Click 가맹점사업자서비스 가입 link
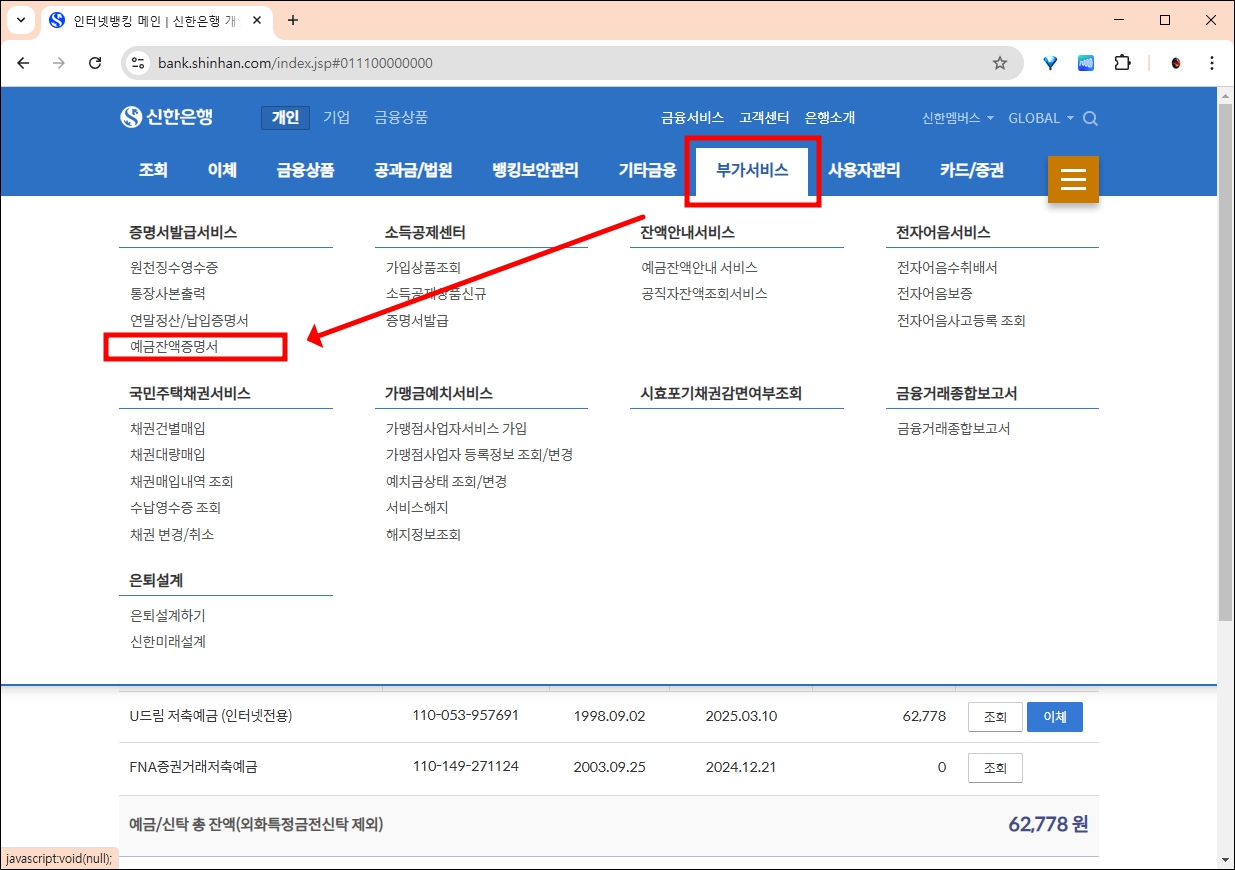1235x870 pixels. click(456, 428)
